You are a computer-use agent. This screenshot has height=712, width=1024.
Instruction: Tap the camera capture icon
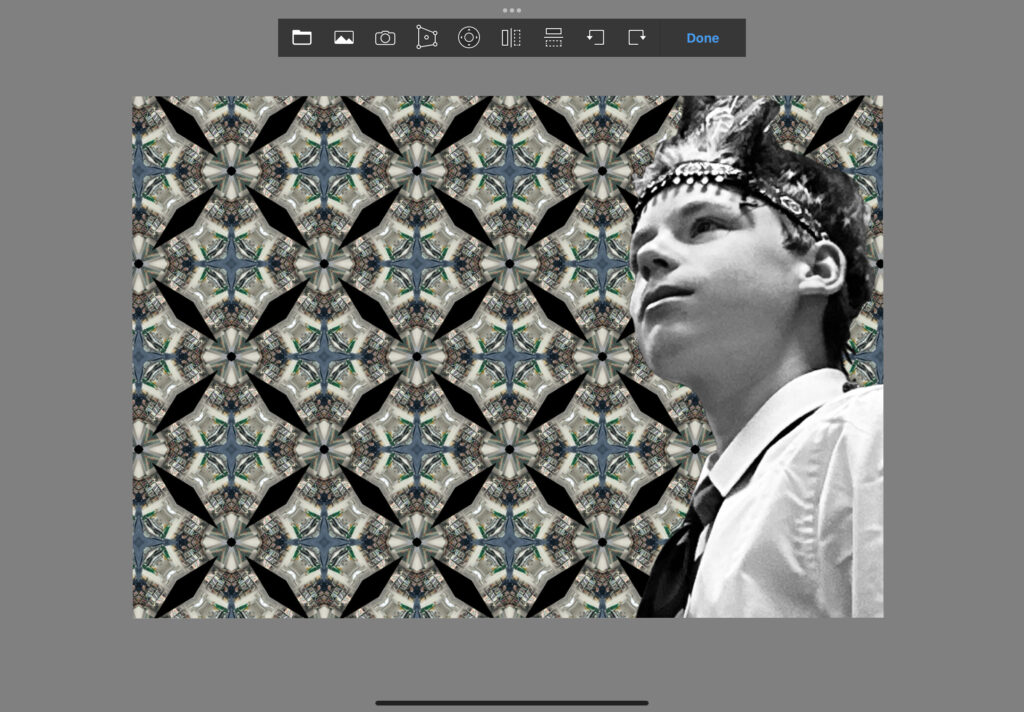coord(385,38)
